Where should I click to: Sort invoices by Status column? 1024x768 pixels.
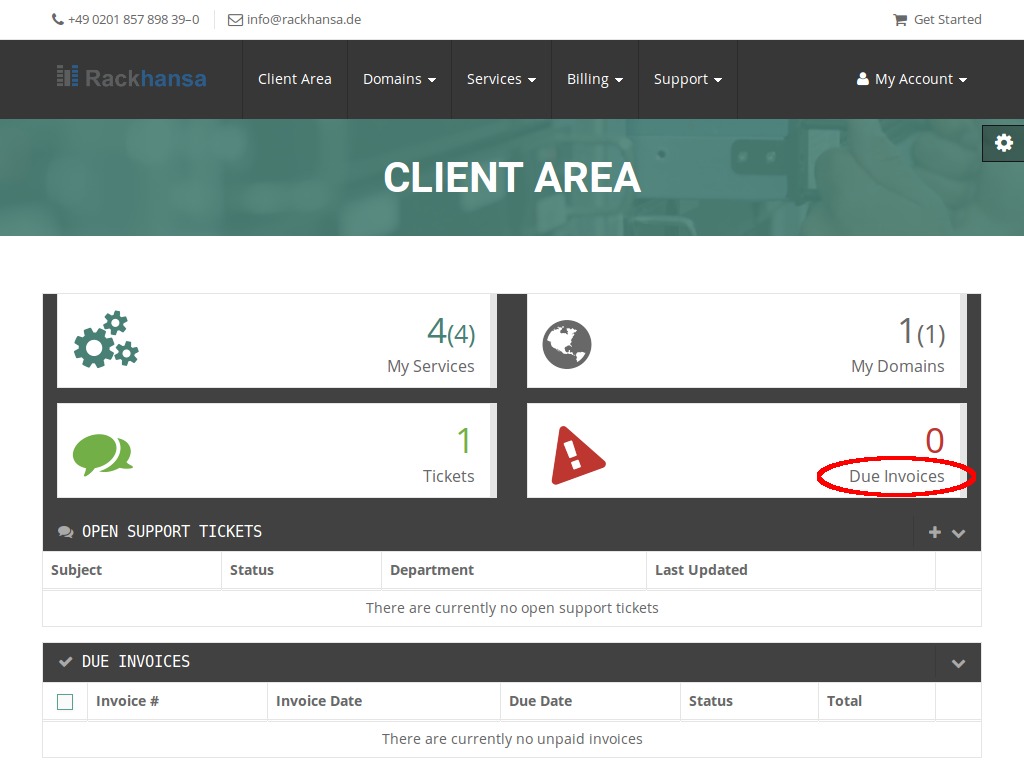click(711, 701)
